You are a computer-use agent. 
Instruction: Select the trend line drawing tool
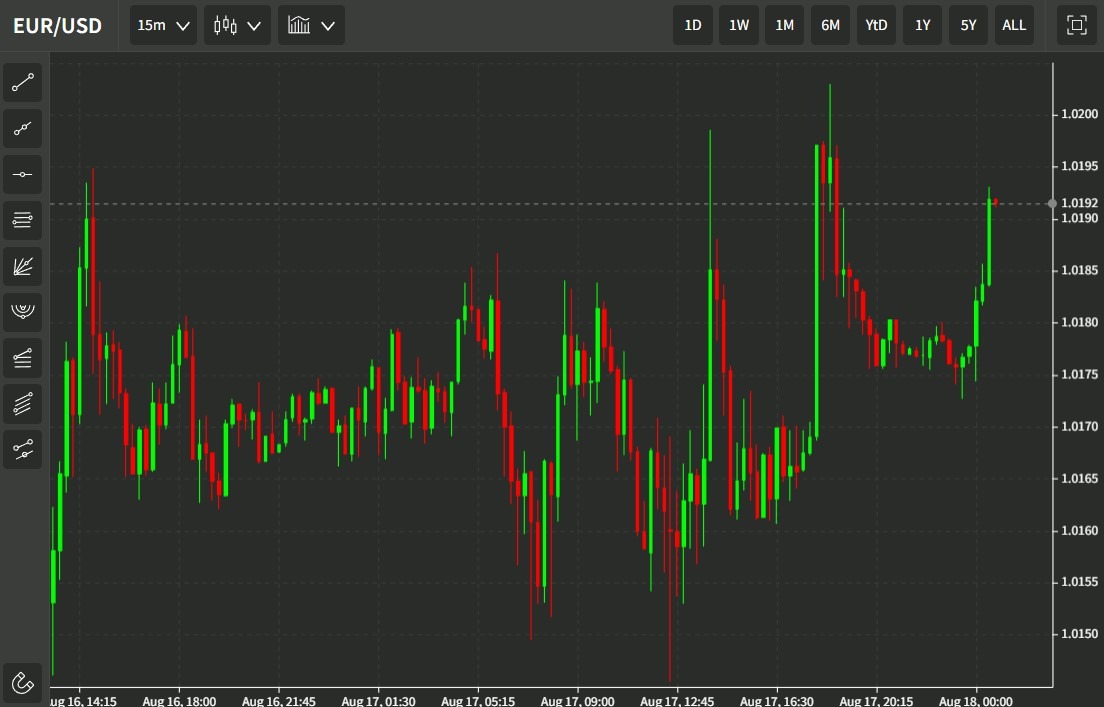coord(23,83)
